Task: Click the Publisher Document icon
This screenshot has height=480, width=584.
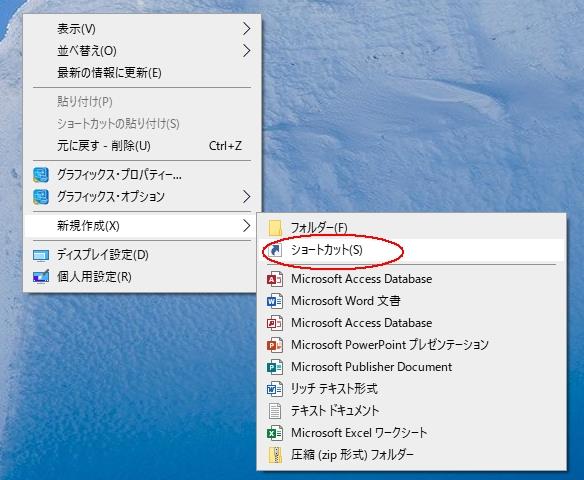Action: (x=275, y=367)
